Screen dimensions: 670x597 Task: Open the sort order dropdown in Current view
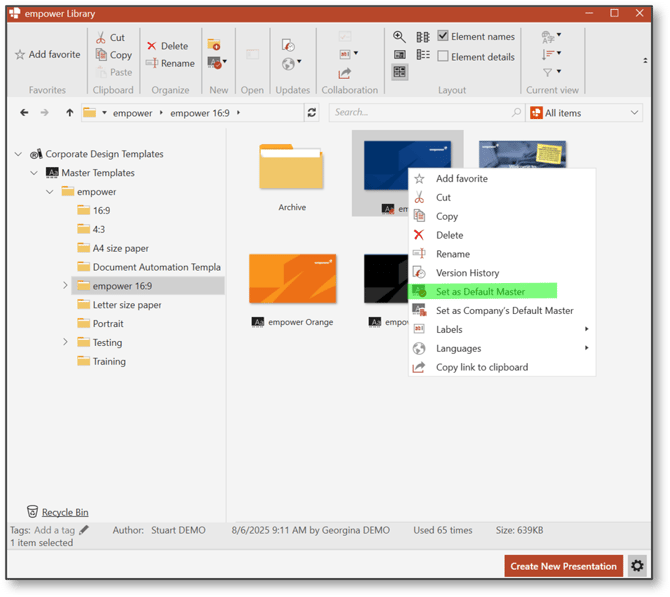point(551,54)
